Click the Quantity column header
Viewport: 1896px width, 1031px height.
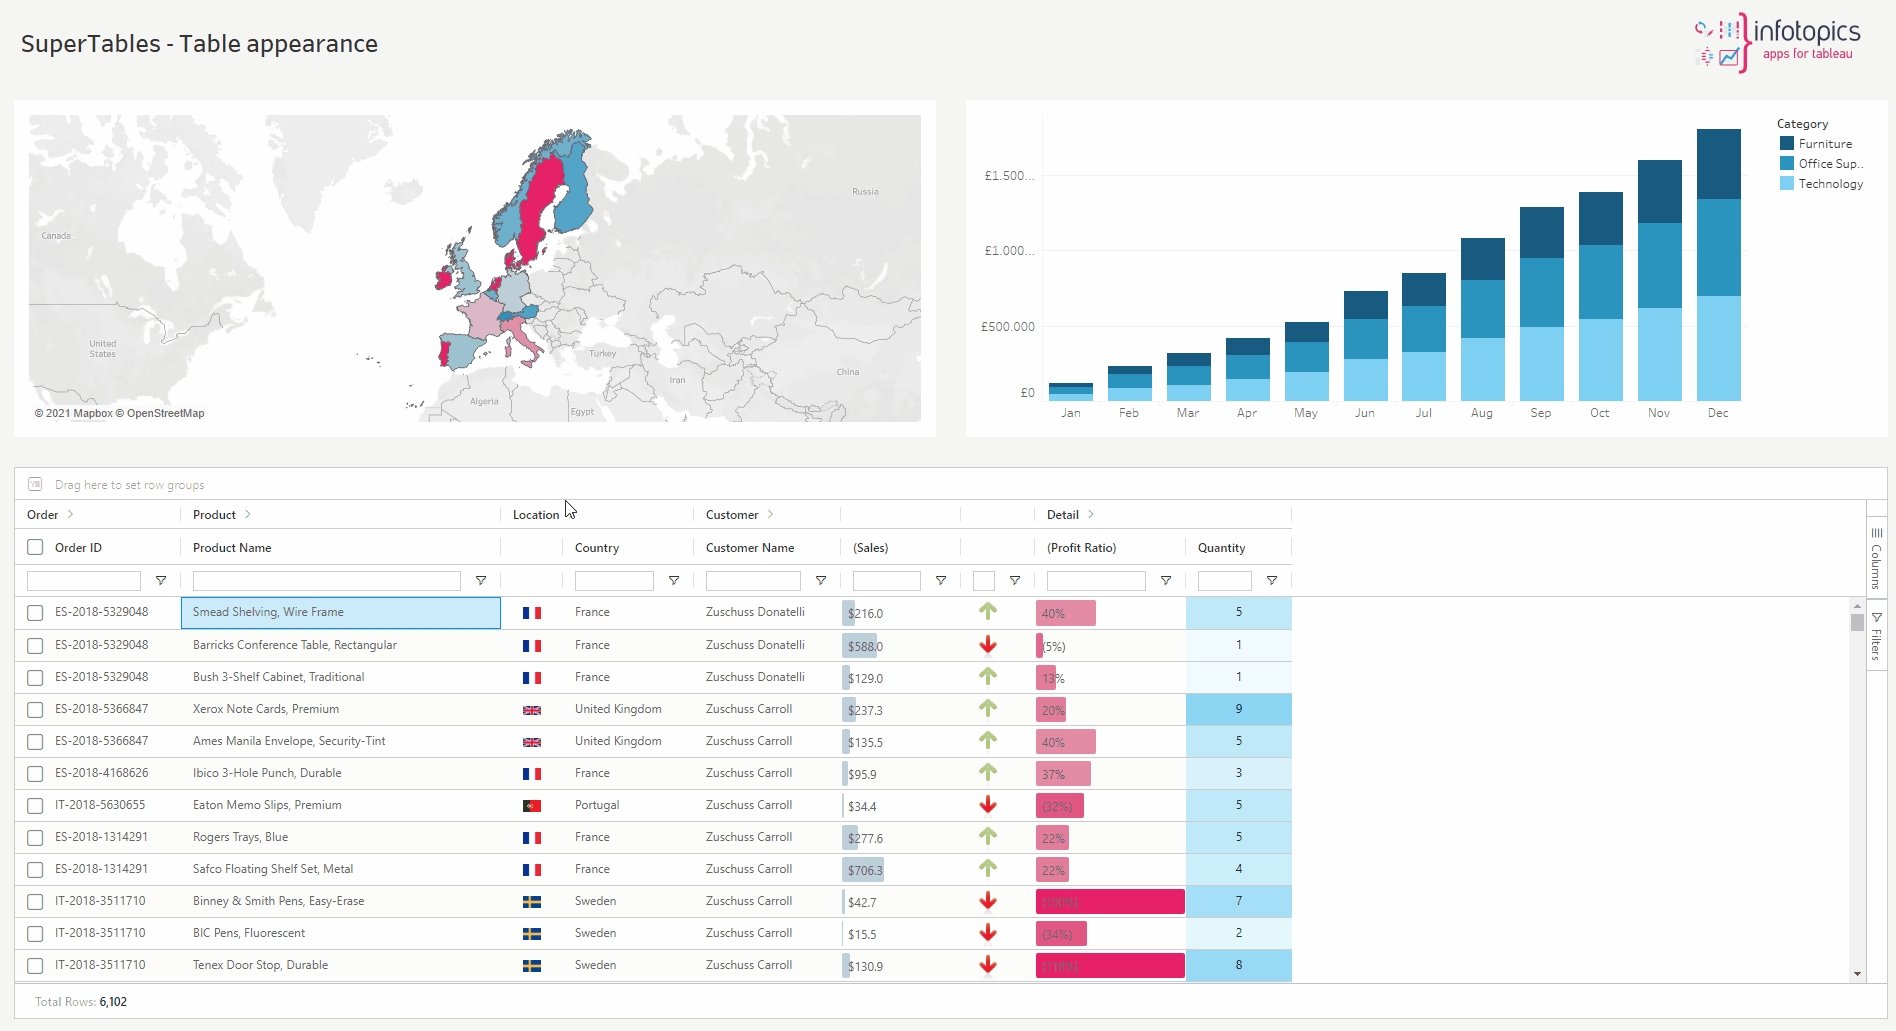pos(1221,548)
